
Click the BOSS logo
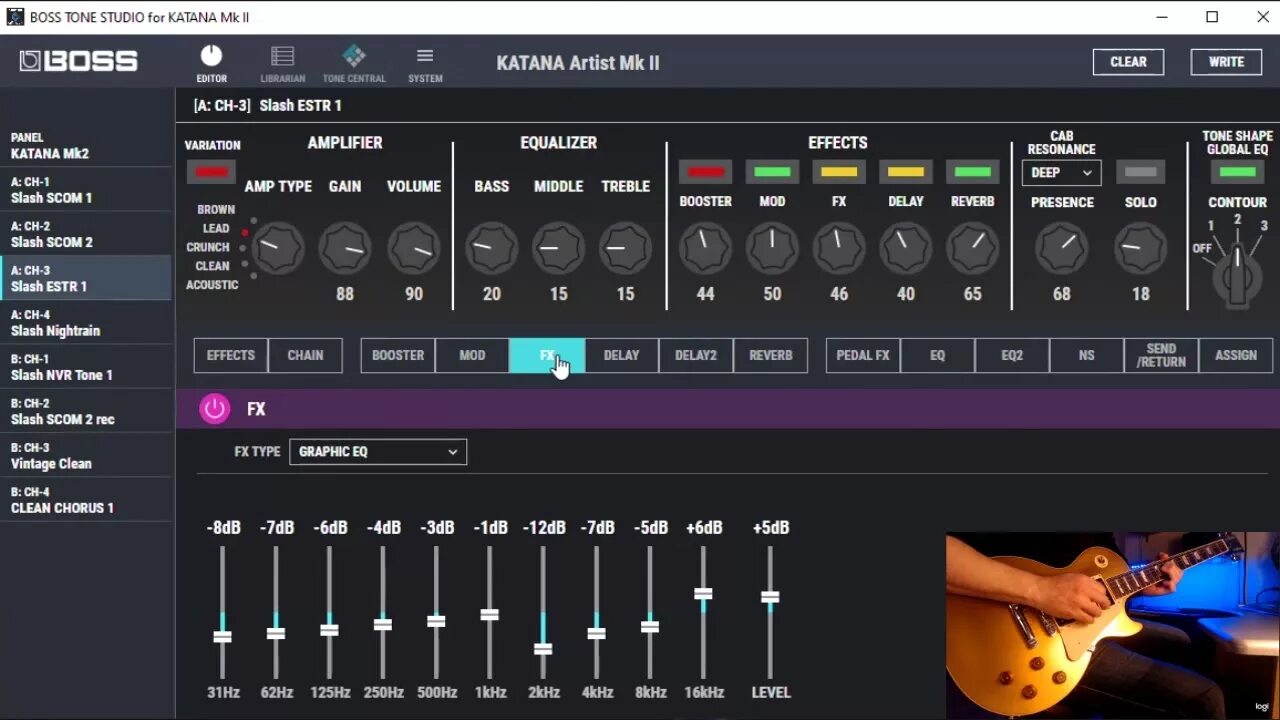(78, 61)
